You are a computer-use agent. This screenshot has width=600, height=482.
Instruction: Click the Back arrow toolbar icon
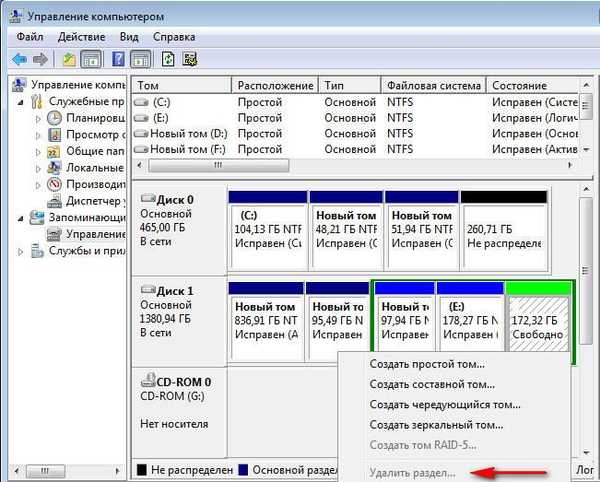(18, 59)
